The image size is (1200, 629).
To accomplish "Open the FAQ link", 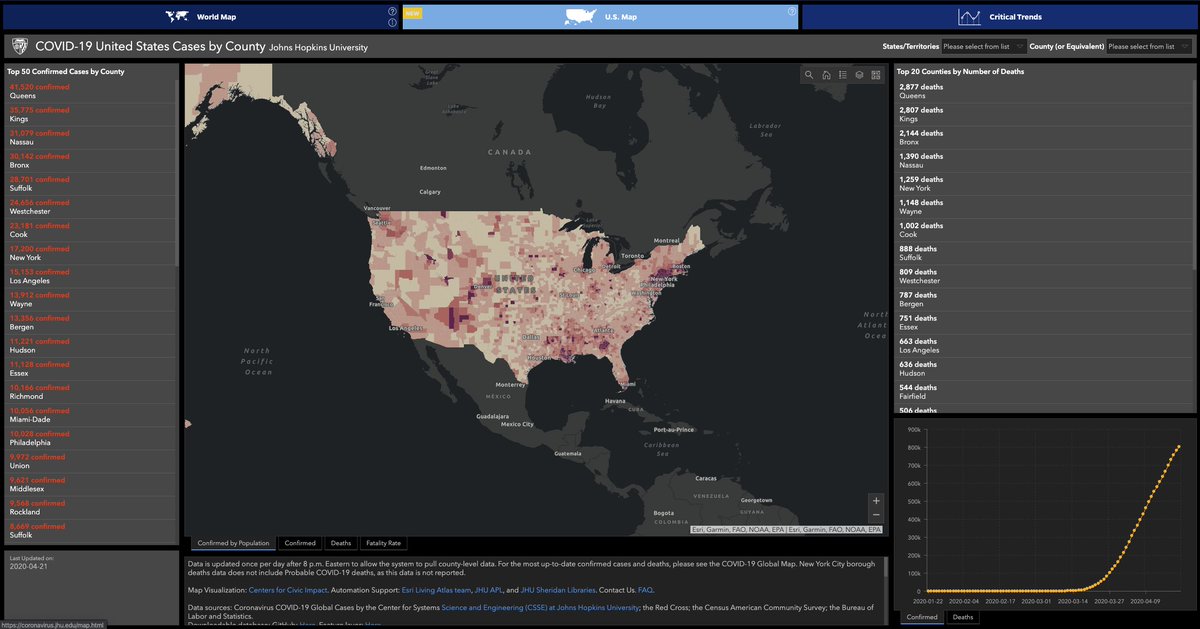I will pos(645,591).
